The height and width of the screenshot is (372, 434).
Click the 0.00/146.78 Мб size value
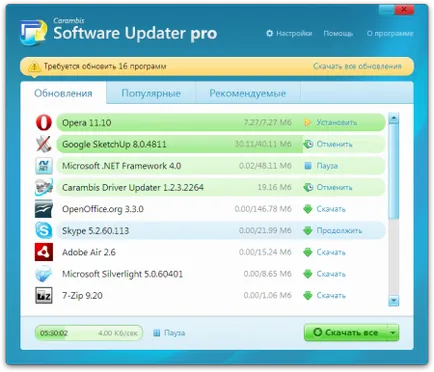(x=263, y=209)
